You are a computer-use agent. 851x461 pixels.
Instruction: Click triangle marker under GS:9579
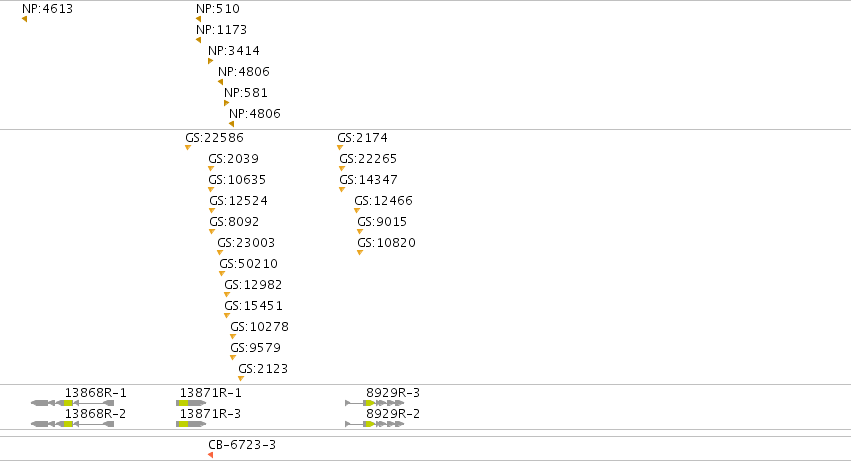tap(233, 358)
